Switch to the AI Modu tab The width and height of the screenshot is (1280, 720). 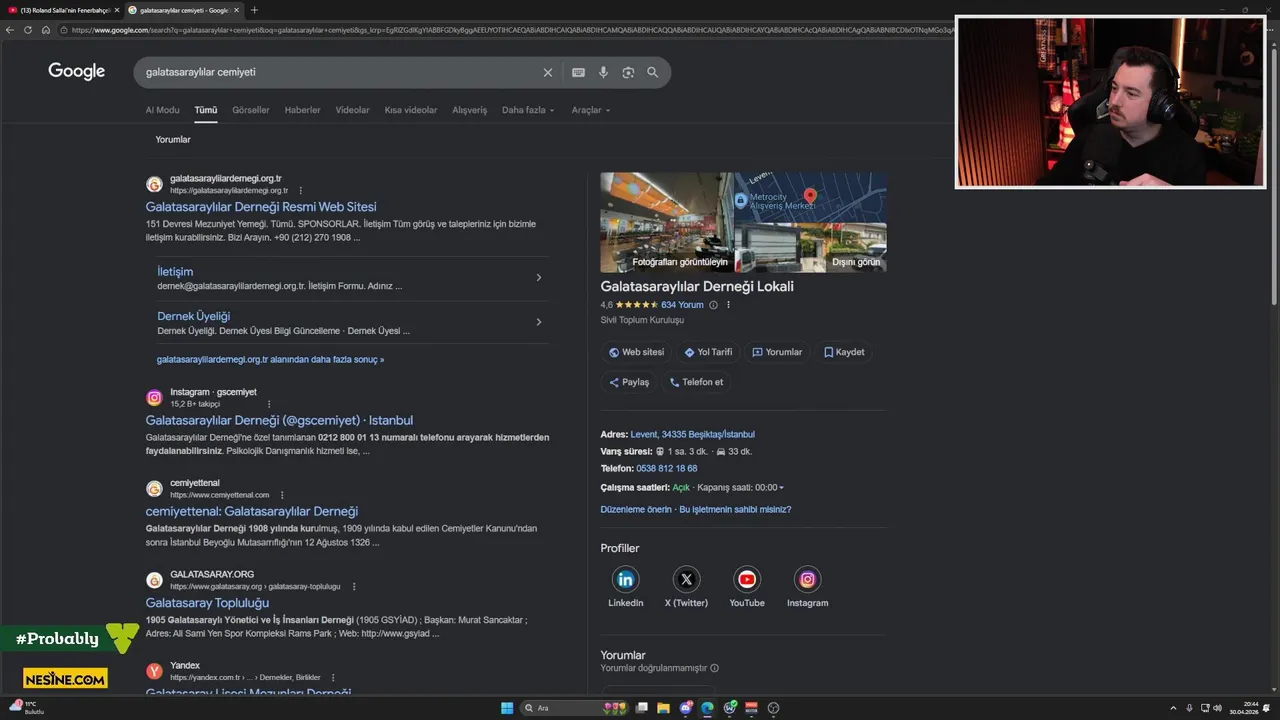pyautogui.click(x=162, y=110)
